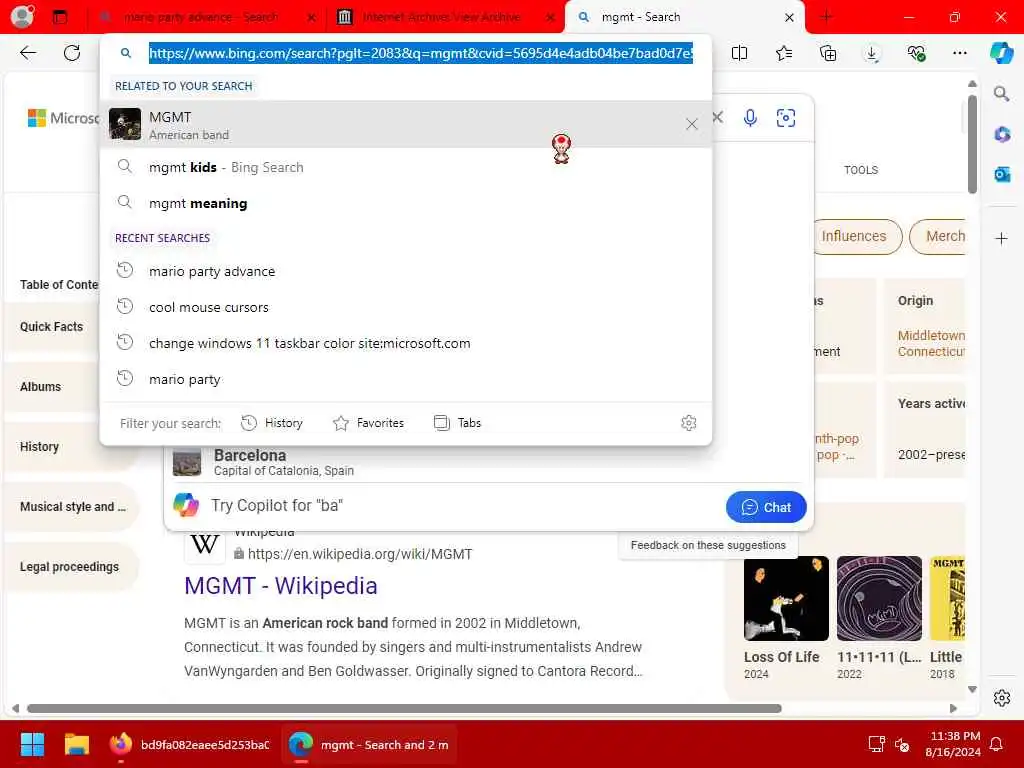The height and width of the screenshot is (768, 1024).
Task: Open split screen view
Action: tap(739, 53)
